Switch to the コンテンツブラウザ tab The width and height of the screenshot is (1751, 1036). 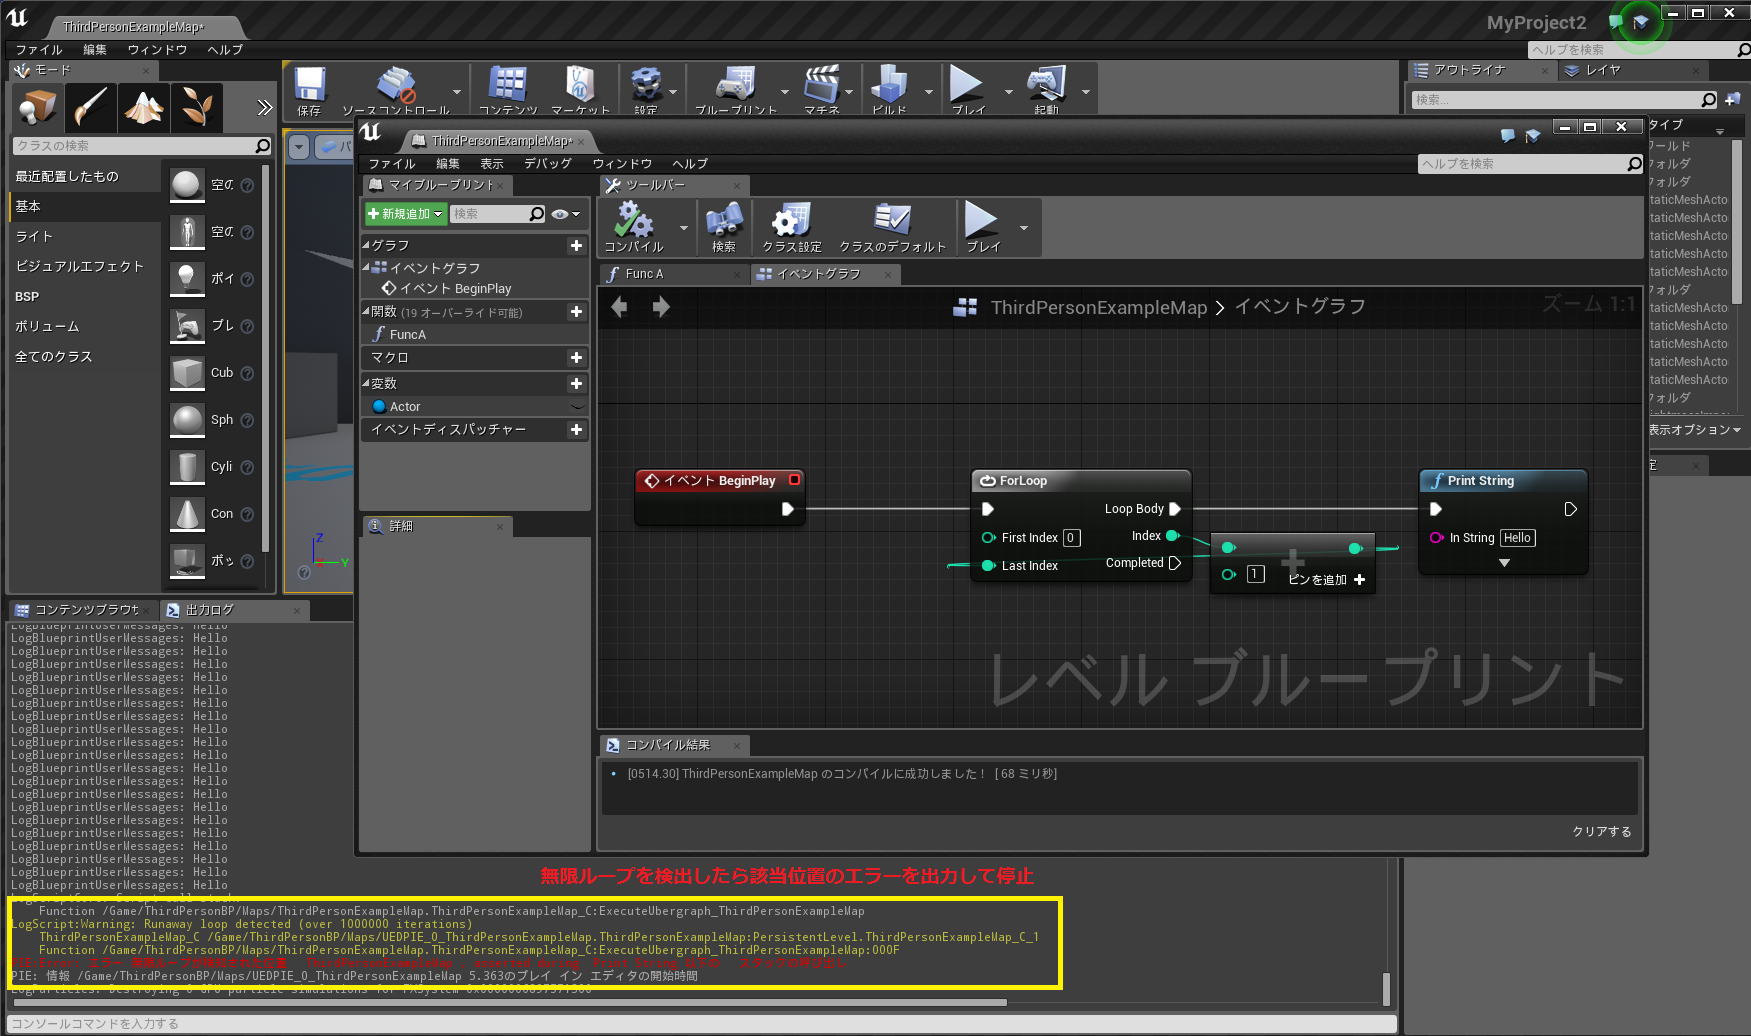click(82, 610)
